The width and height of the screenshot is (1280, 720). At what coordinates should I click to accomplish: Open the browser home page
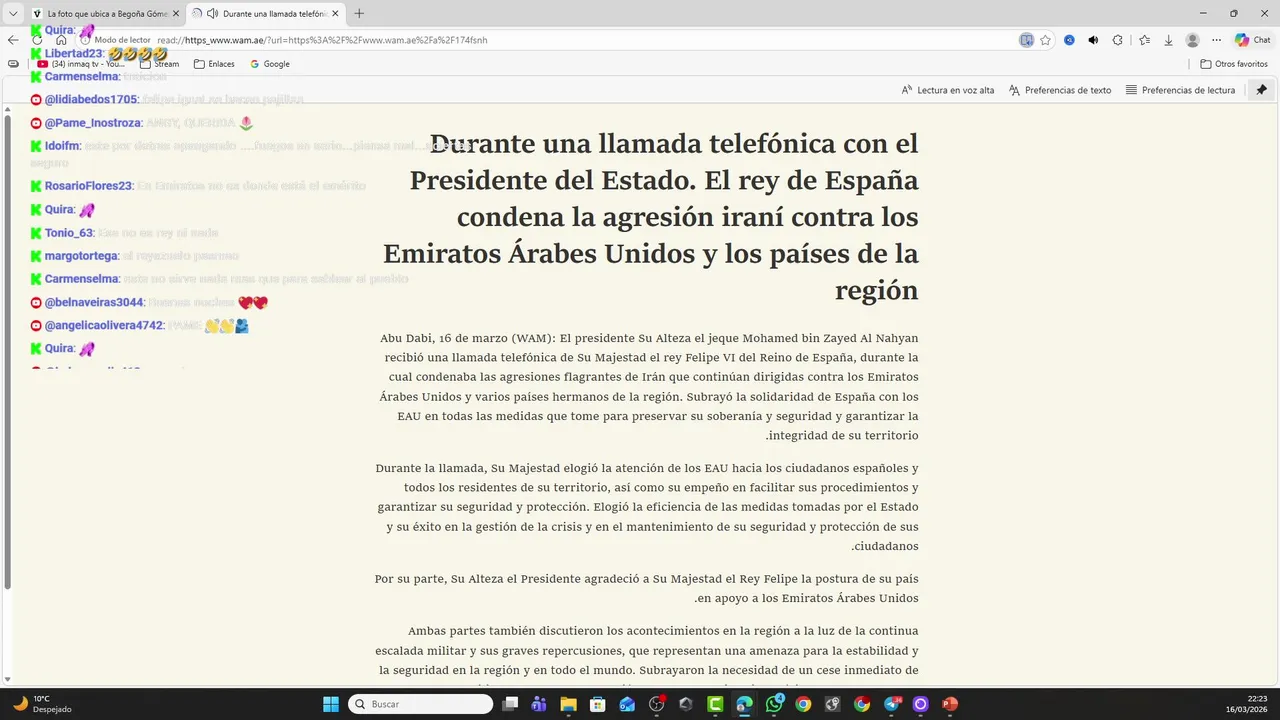coord(61,40)
